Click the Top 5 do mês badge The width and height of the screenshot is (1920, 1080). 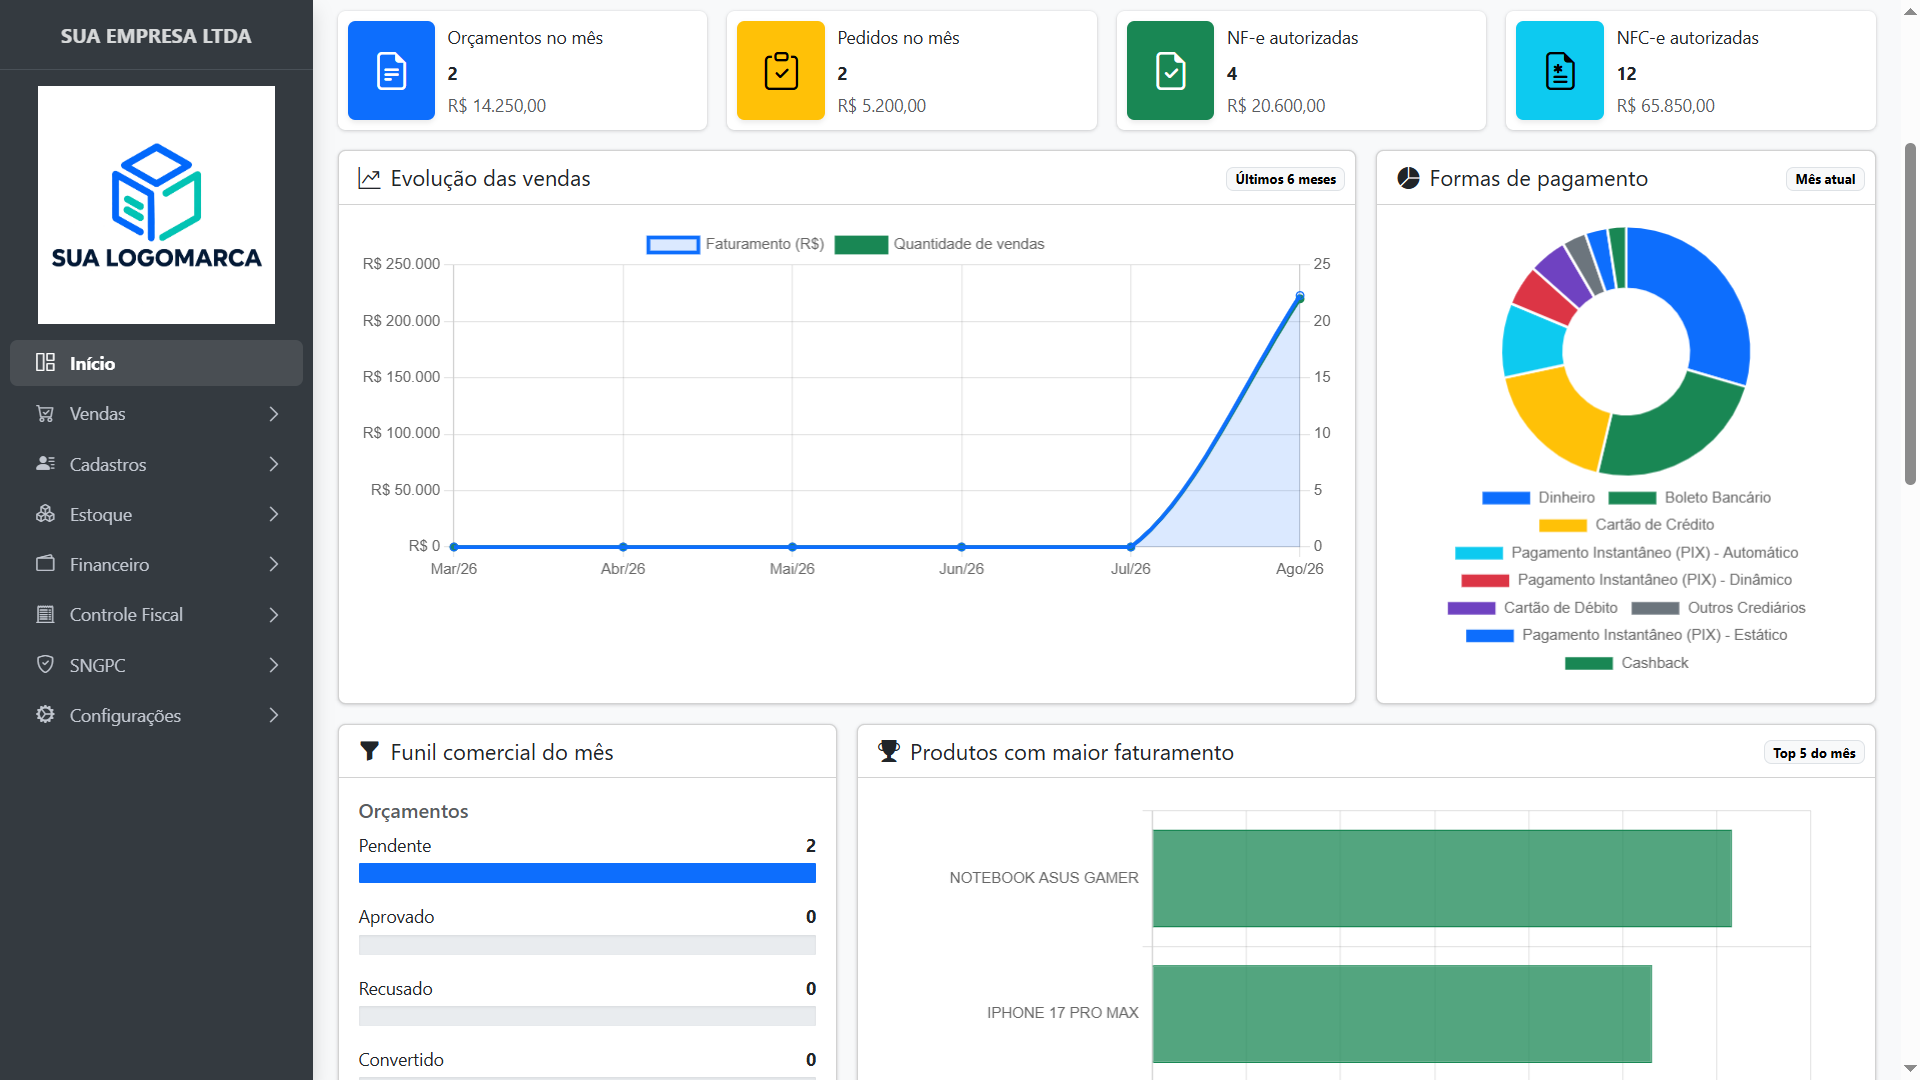tap(1814, 753)
